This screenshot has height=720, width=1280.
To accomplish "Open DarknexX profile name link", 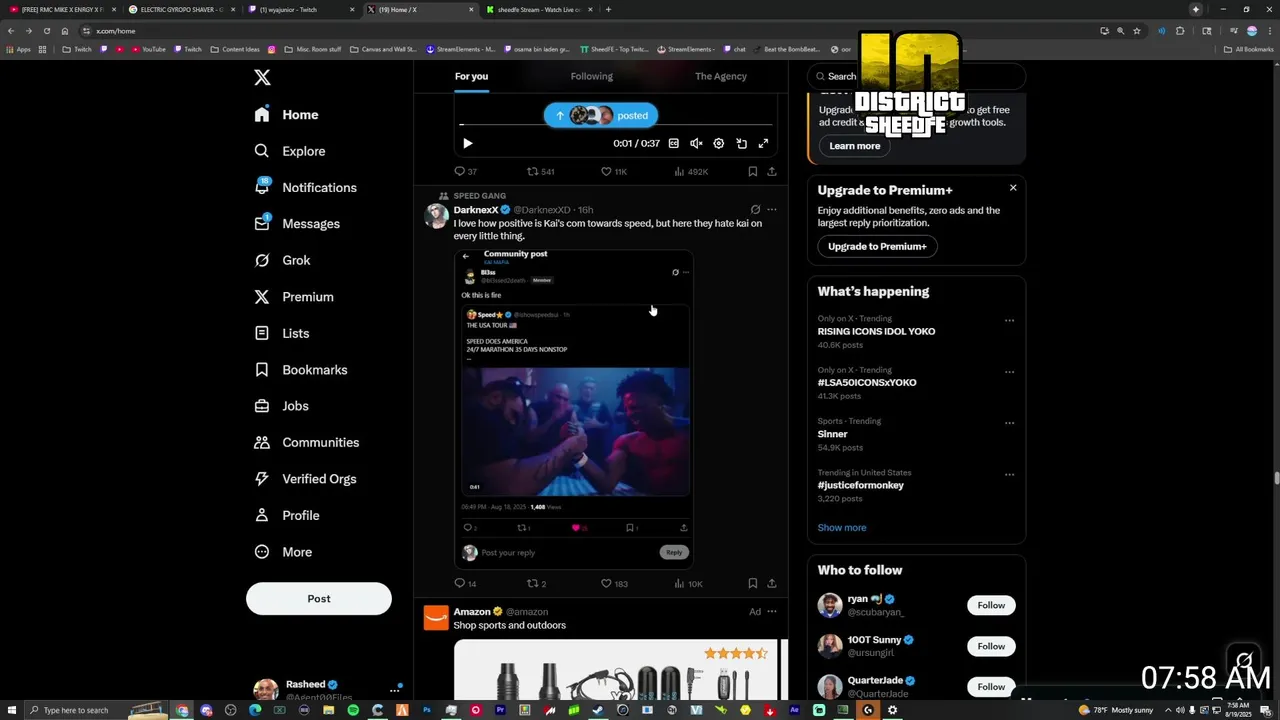I will [x=476, y=210].
